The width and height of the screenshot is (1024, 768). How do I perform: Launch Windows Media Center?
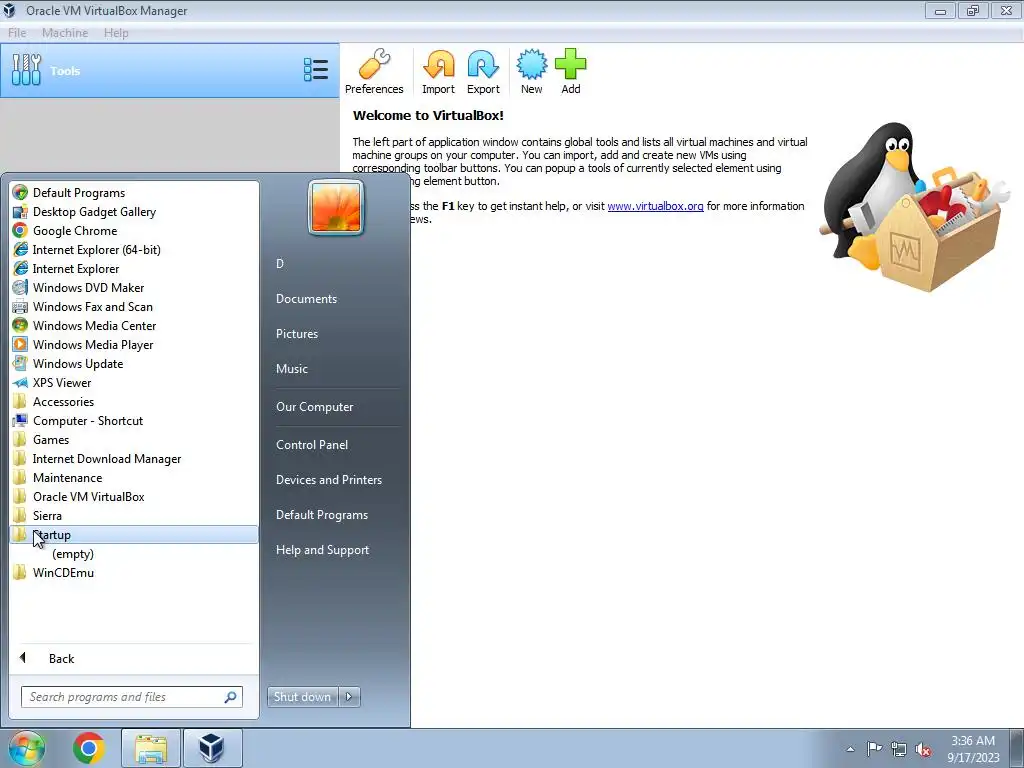134,325
